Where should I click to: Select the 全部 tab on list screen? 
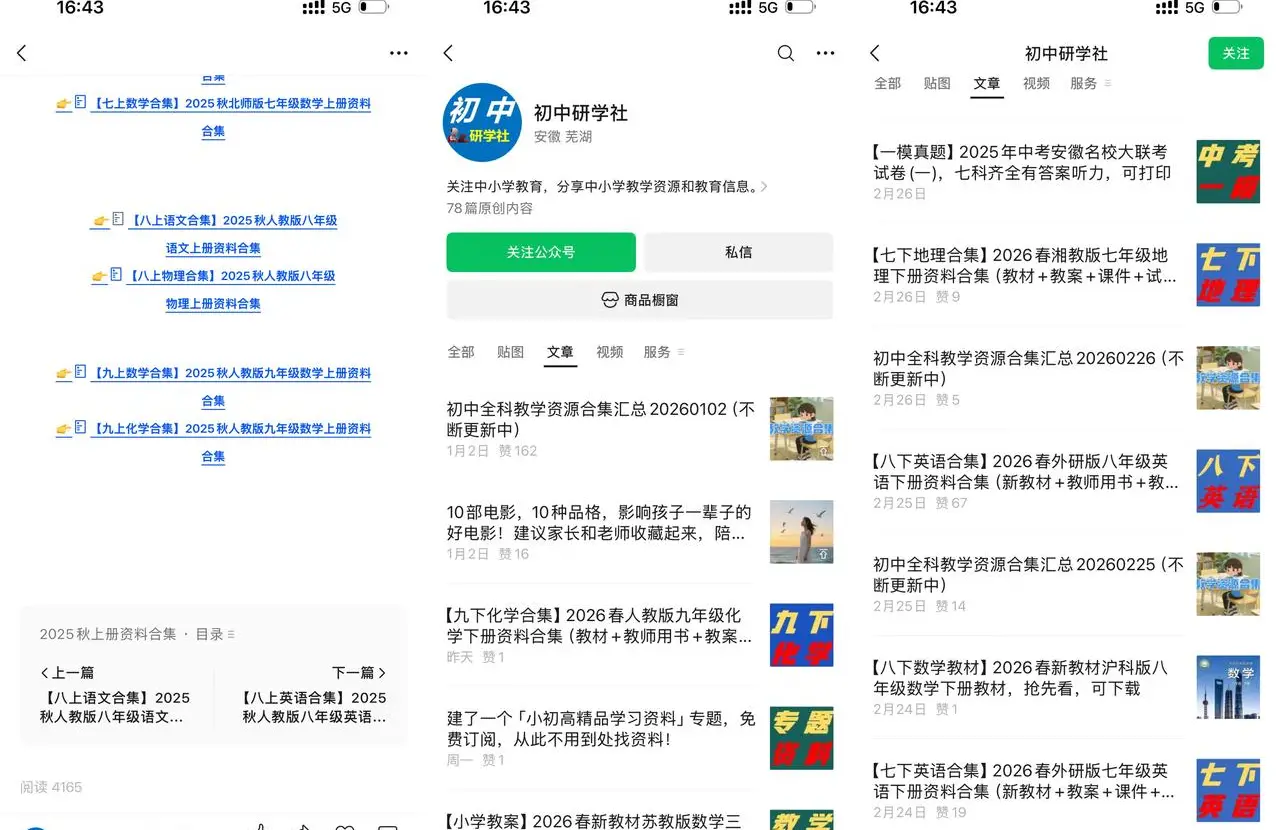(888, 83)
